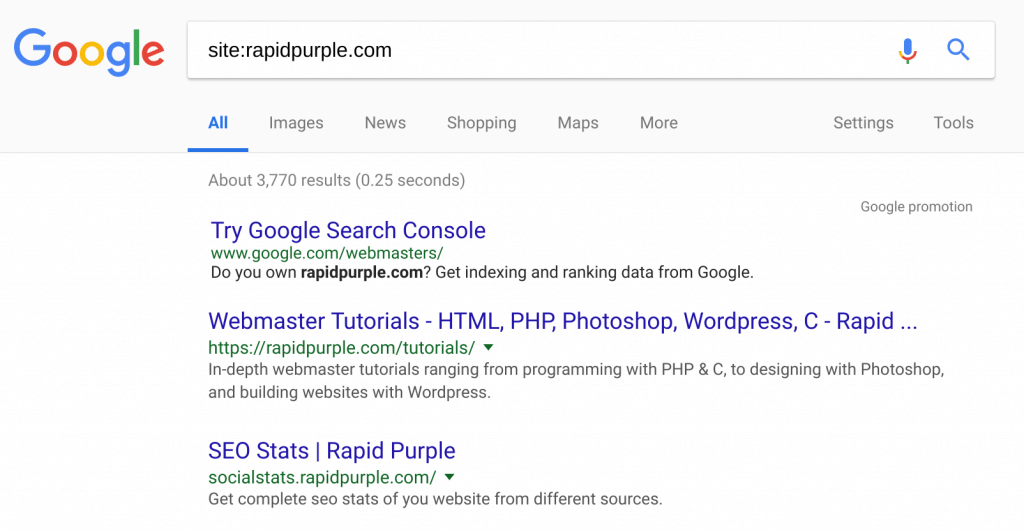Viewport: 1024px width, 530px height.
Task: Switch to the News tab
Action: [x=385, y=123]
